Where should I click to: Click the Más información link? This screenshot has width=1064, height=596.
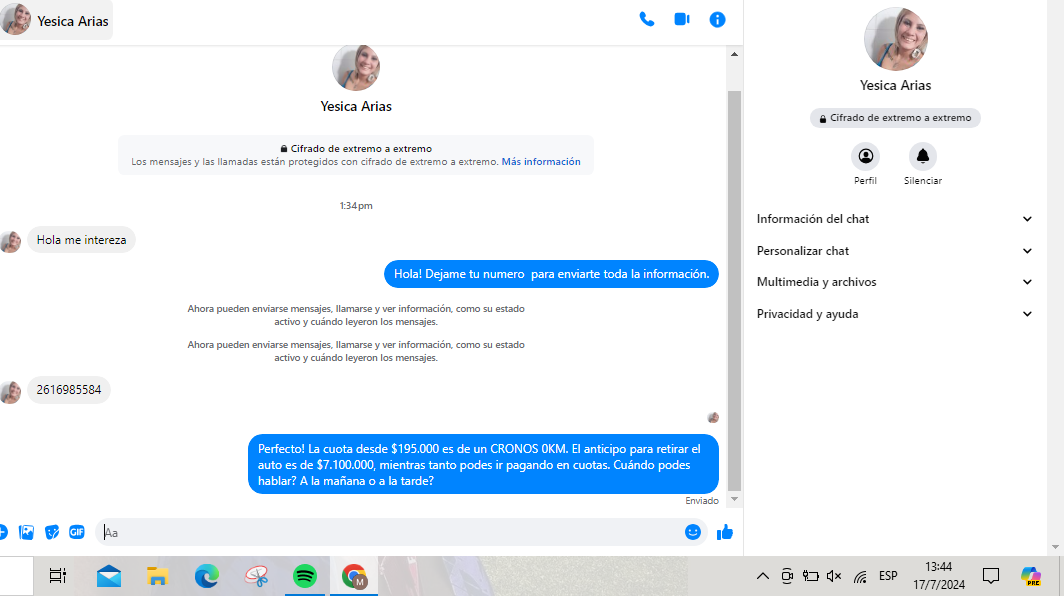[540, 162]
